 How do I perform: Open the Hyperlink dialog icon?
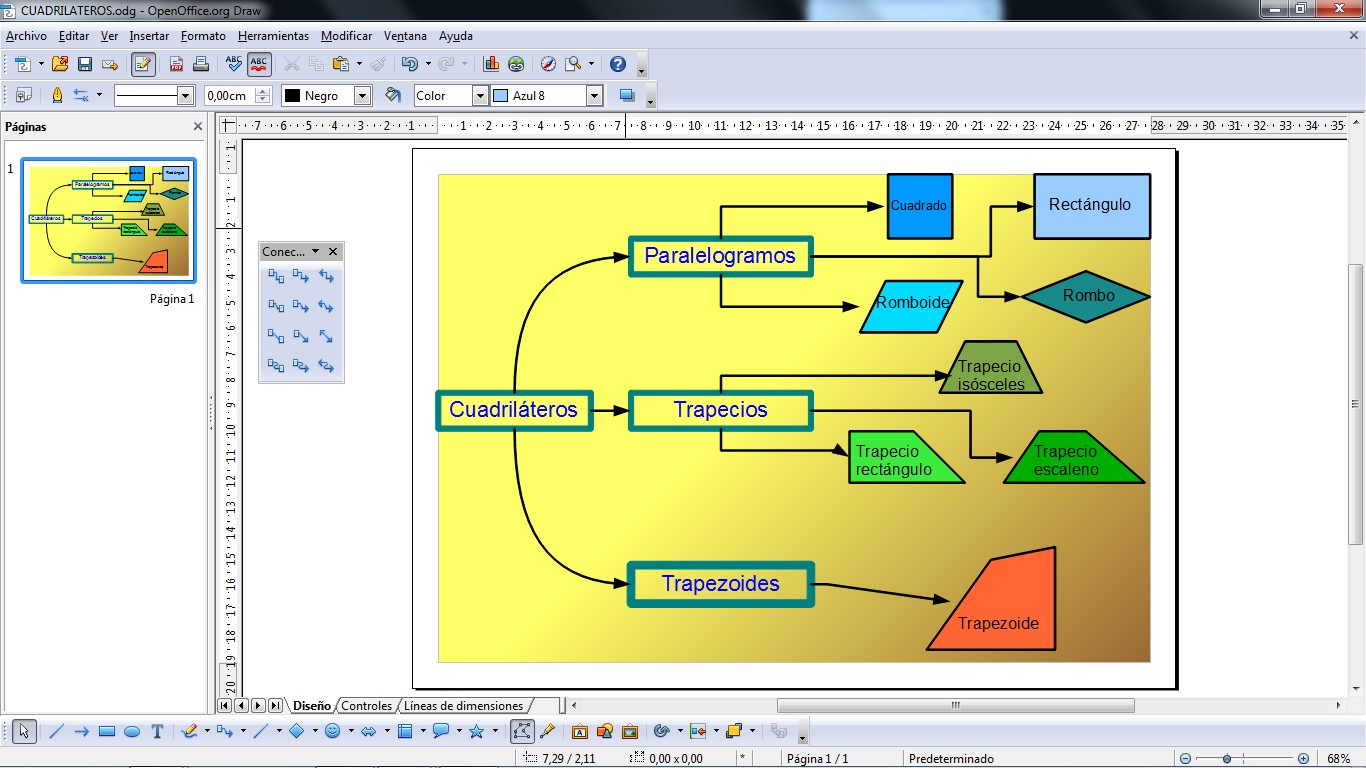click(x=516, y=64)
